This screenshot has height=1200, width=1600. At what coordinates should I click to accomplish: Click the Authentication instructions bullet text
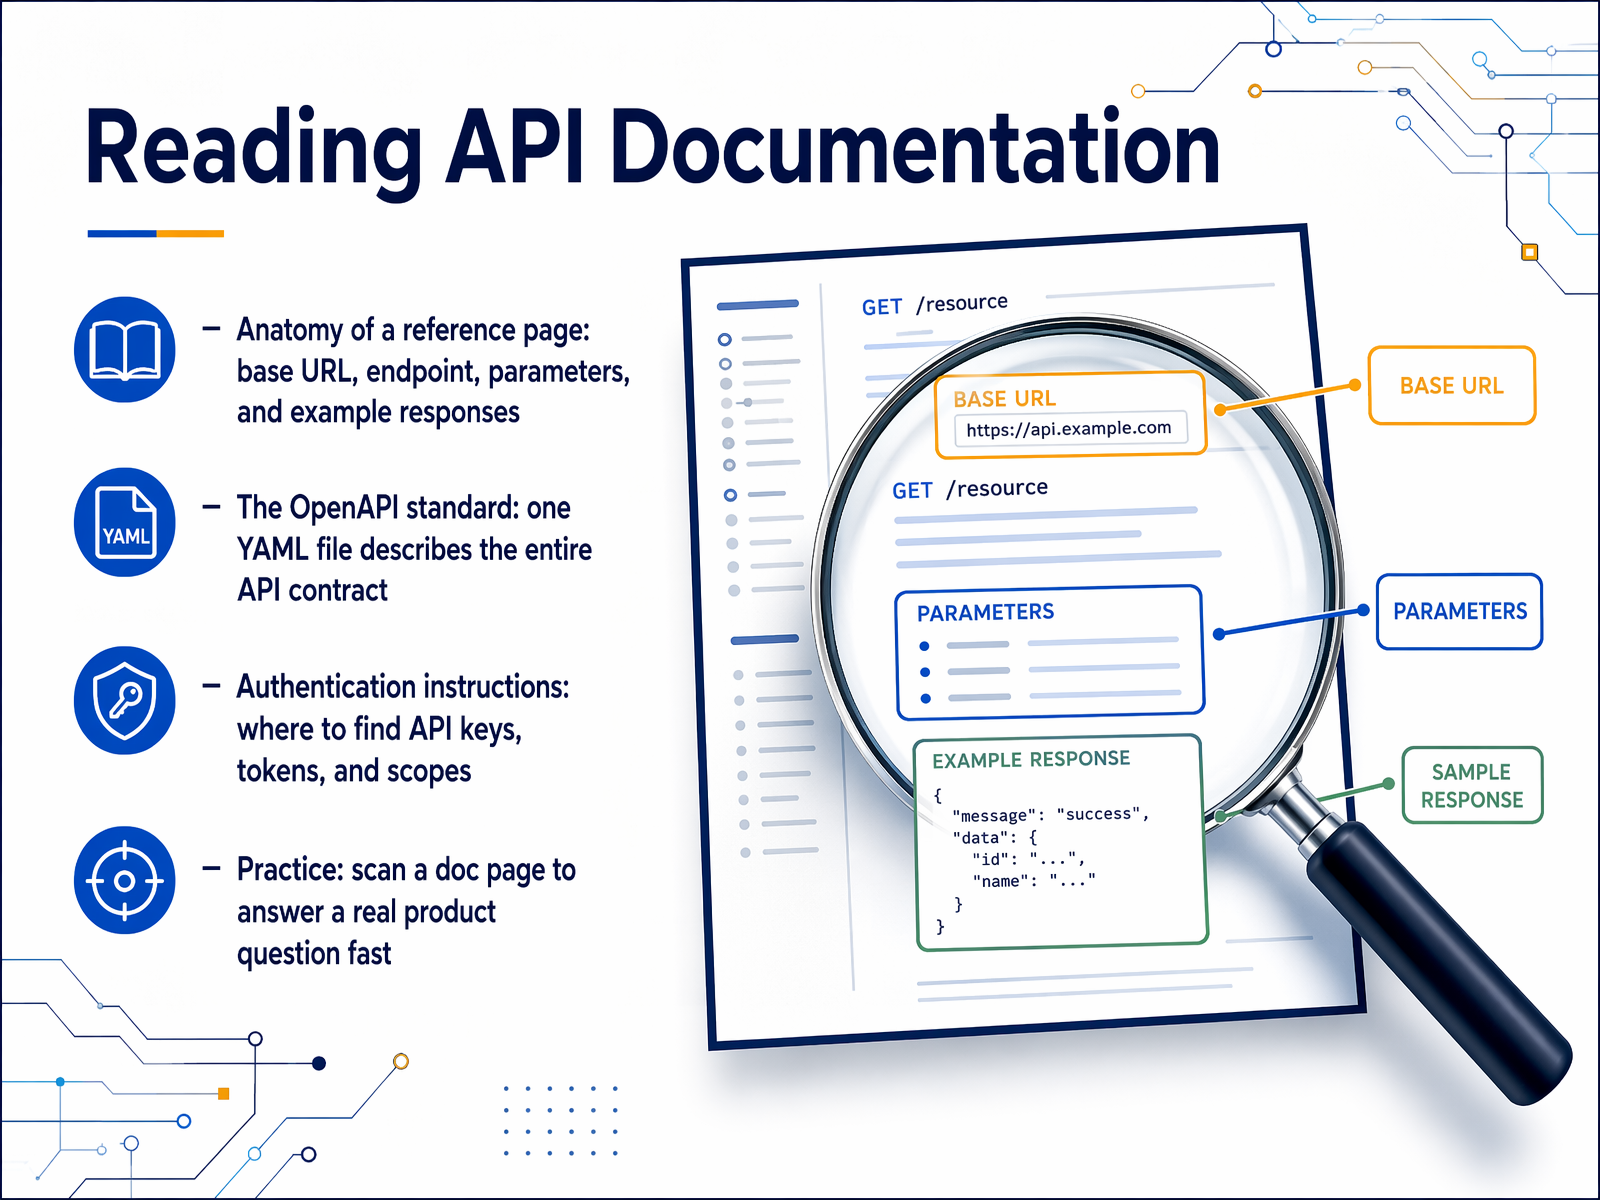(x=403, y=728)
